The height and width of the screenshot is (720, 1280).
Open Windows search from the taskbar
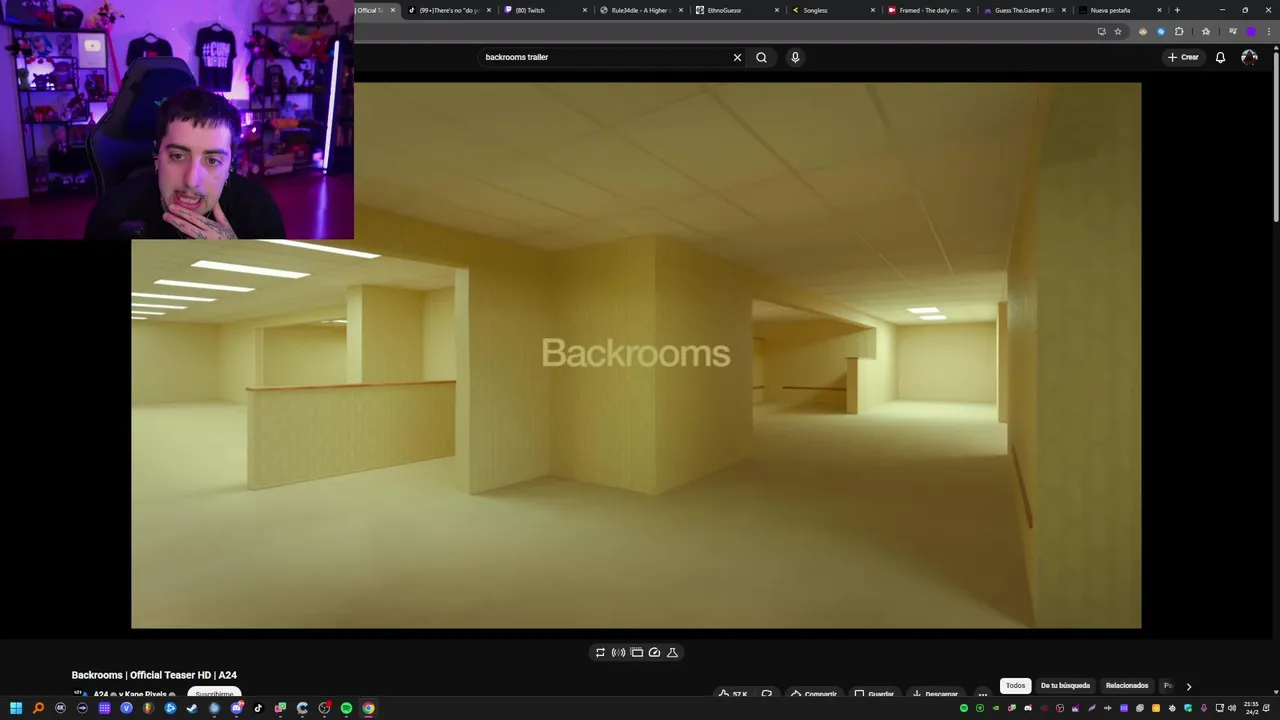pyautogui.click(x=38, y=708)
